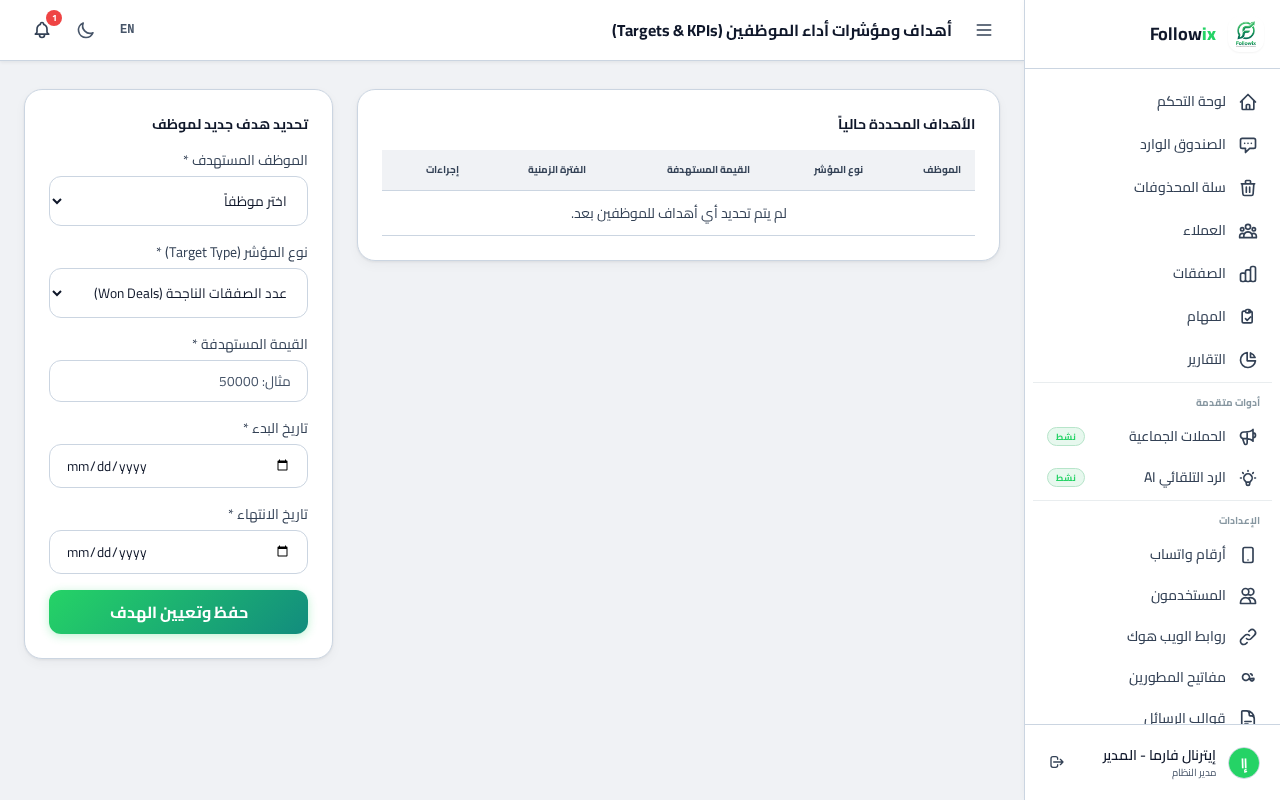The image size is (1280, 800).
Task: Click حفظ وتعيين الهدف save button
Action: tap(178, 612)
